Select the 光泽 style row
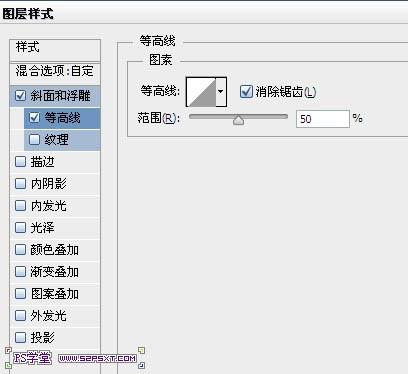 (55, 228)
